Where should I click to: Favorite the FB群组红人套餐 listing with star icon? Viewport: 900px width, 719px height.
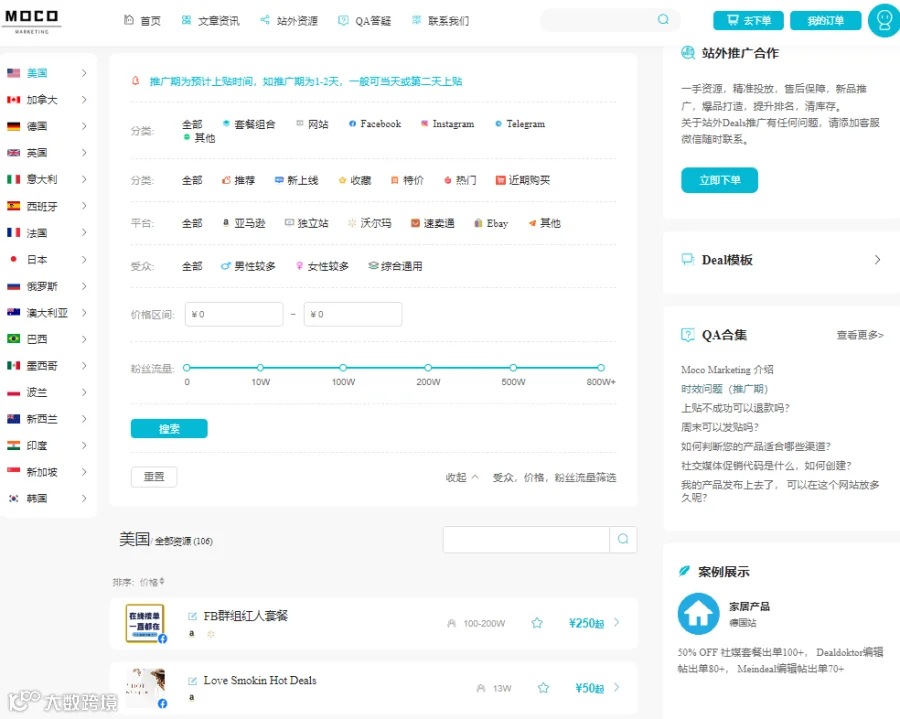pyautogui.click(x=537, y=623)
